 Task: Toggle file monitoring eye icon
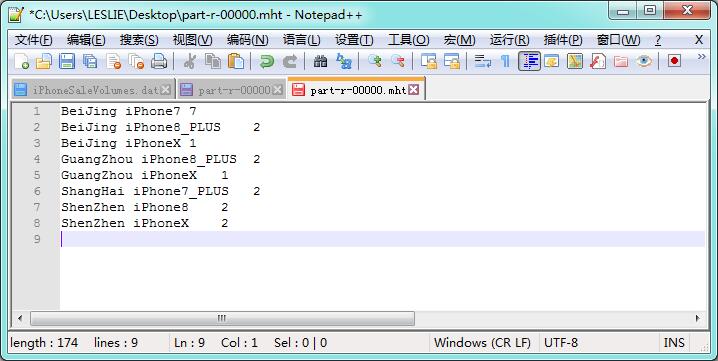pyautogui.click(x=644, y=61)
